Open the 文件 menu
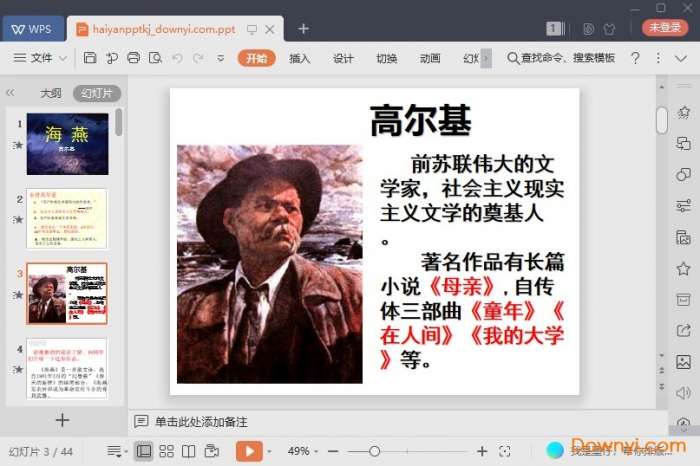Screen dimensions: 700x466 pyautogui.click(x=33, y=58)
